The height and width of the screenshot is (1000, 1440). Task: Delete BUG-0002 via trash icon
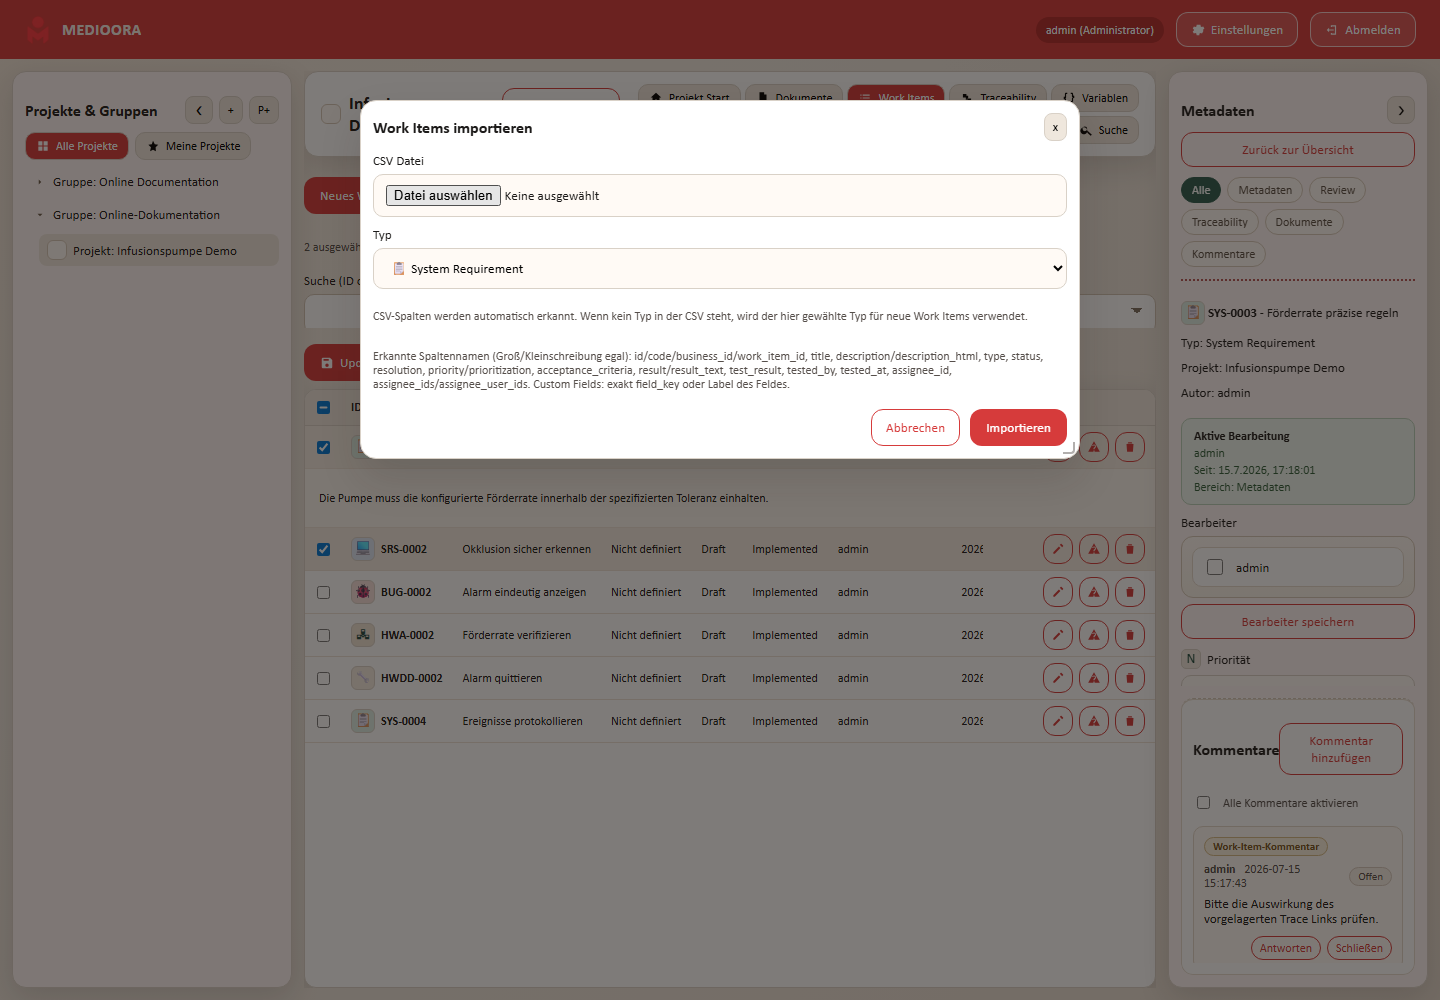(x=1130, y=592)
